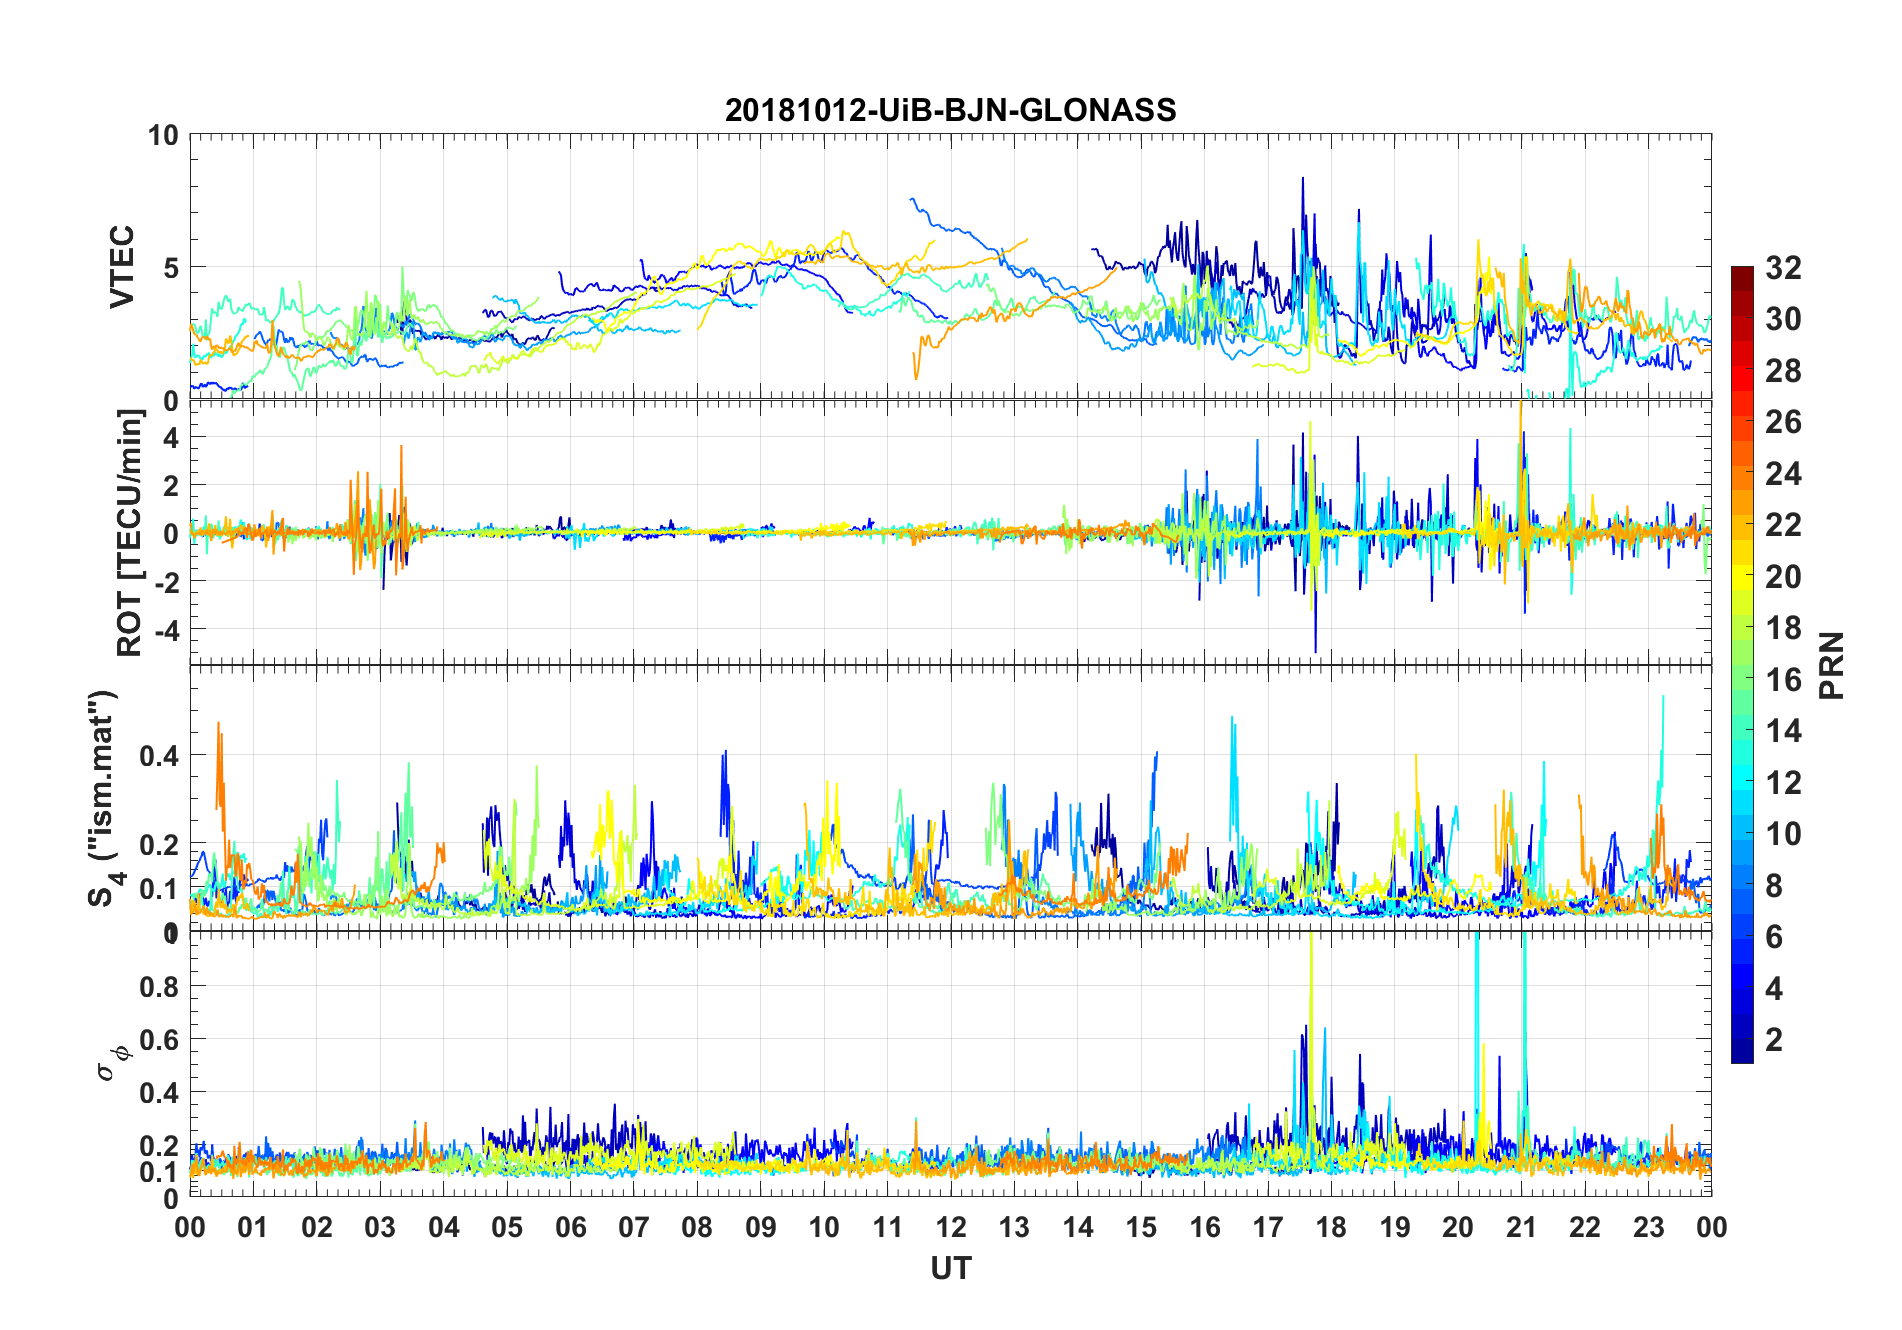Select colorbar tick label 16
Screen dimensions: 1902x1330
tap(1783, 680)
